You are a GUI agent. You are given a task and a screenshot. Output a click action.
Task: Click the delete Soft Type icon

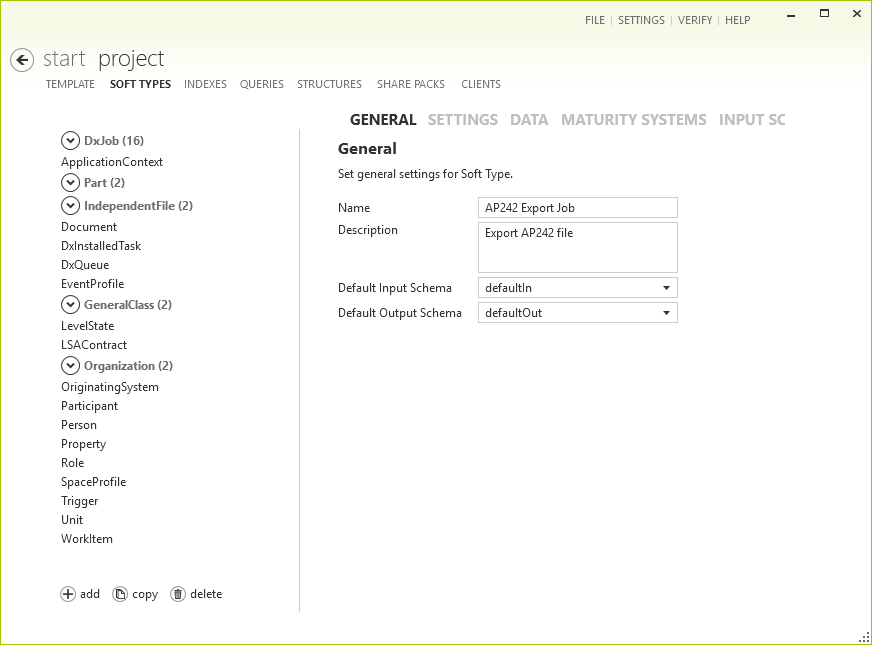pyautogui.click(x=178, y=593)
